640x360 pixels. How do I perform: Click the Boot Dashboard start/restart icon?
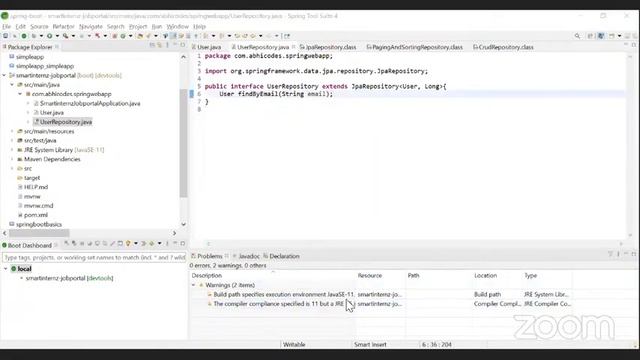click(x=67, y=244)
